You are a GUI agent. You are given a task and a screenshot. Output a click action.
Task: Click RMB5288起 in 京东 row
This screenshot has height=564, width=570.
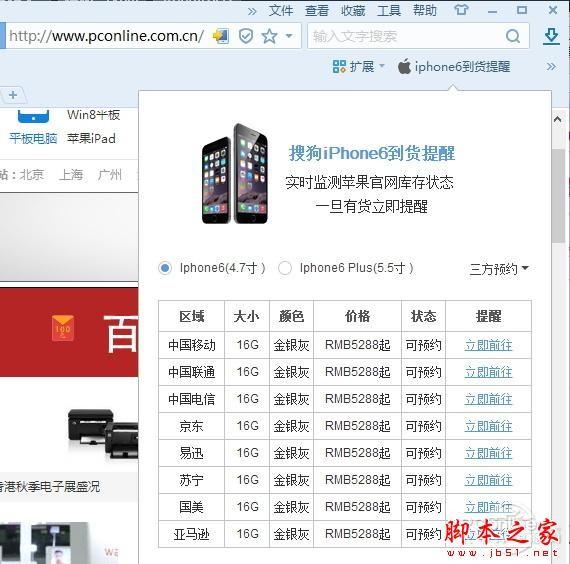357,426
